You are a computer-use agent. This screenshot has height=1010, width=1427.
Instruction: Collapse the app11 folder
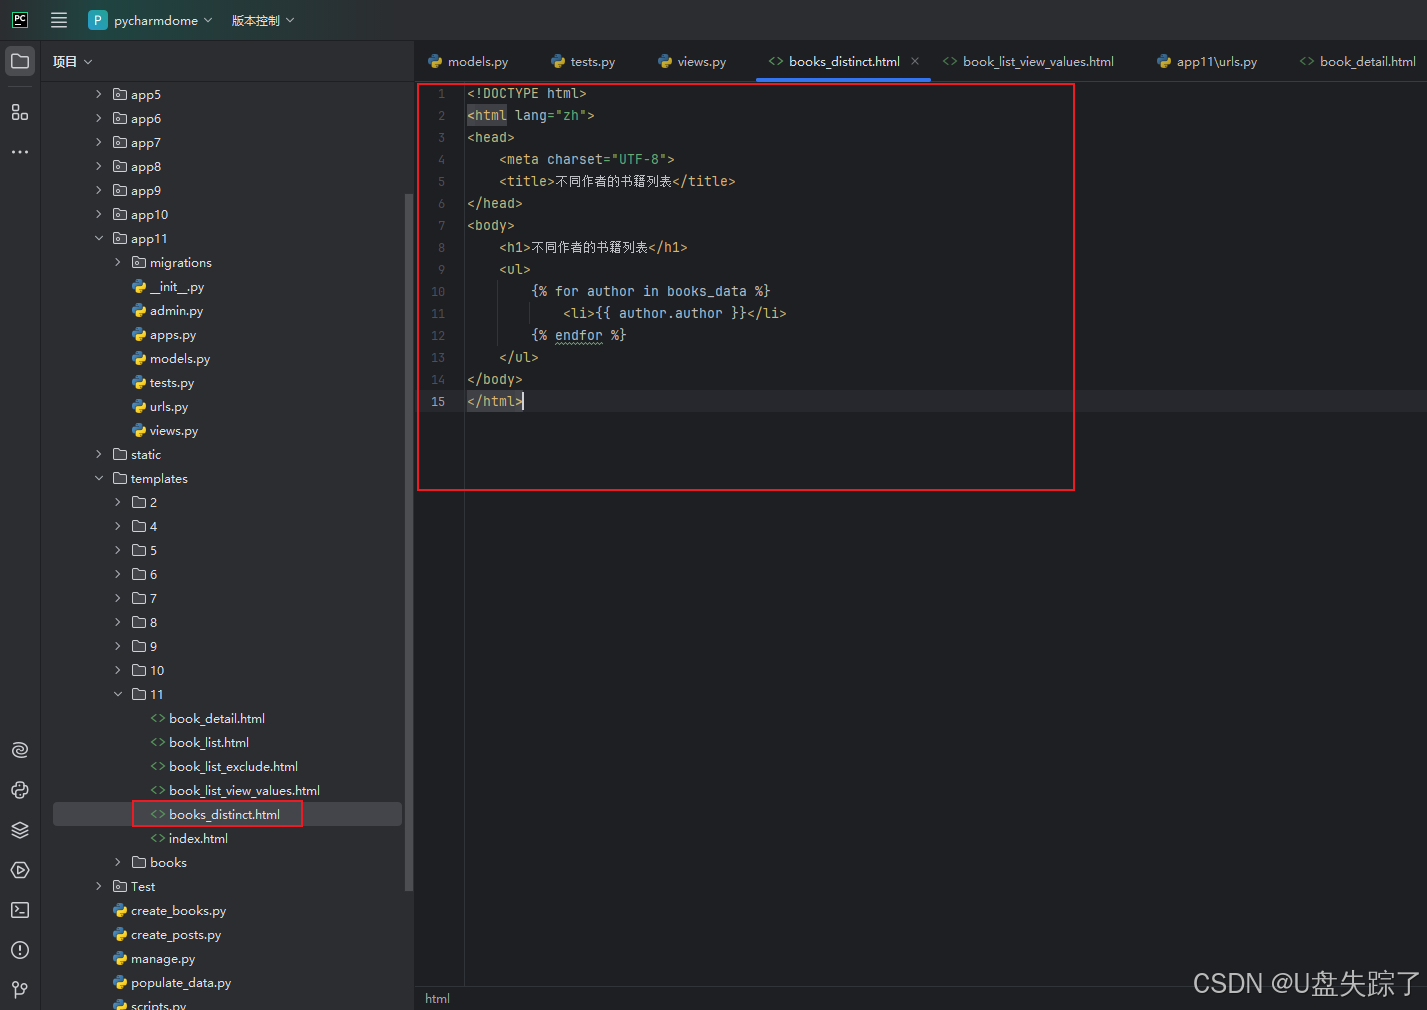(x=98, y=238)
